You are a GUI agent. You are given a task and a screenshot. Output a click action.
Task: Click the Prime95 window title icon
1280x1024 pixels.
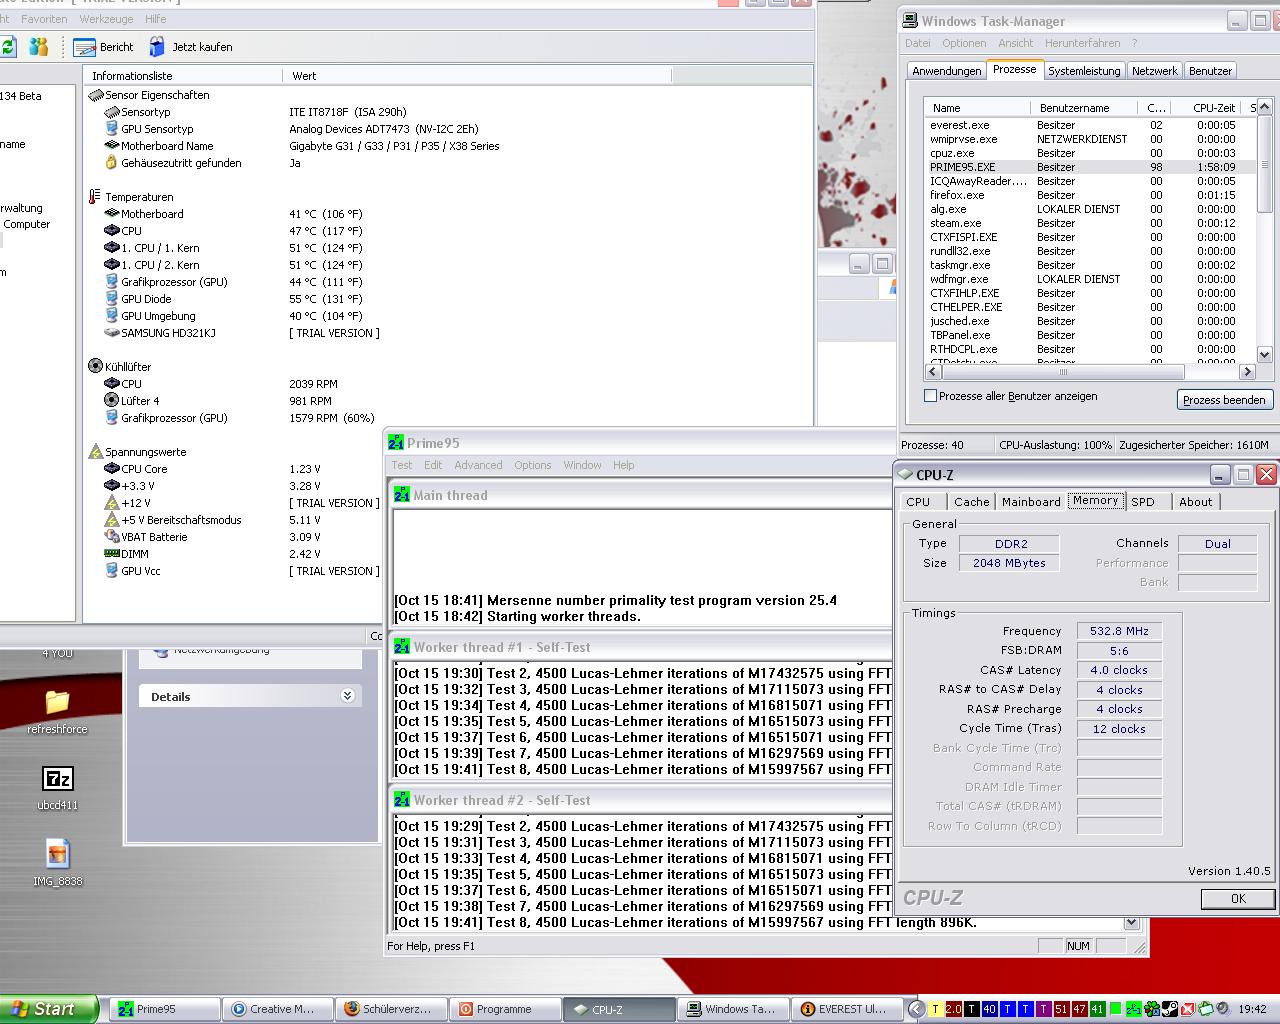coord(396,443)
